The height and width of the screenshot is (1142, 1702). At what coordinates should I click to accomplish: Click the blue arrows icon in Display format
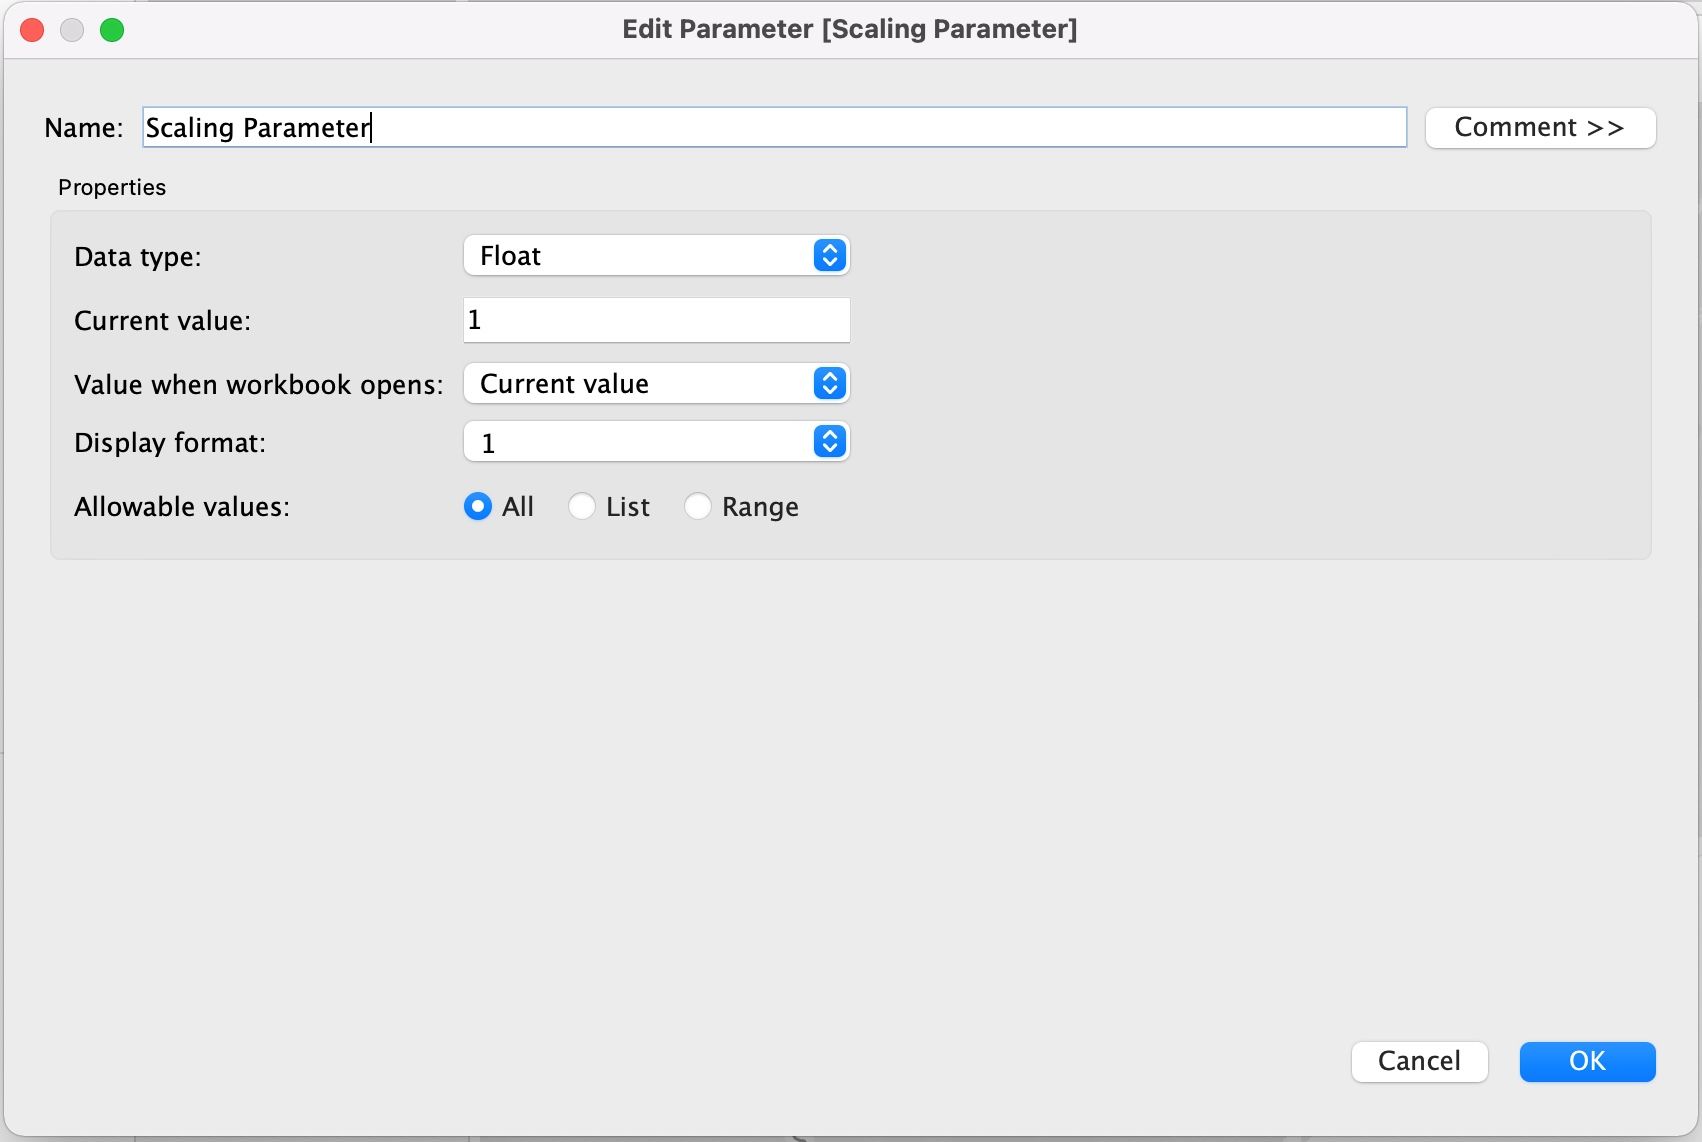point(829,442)
